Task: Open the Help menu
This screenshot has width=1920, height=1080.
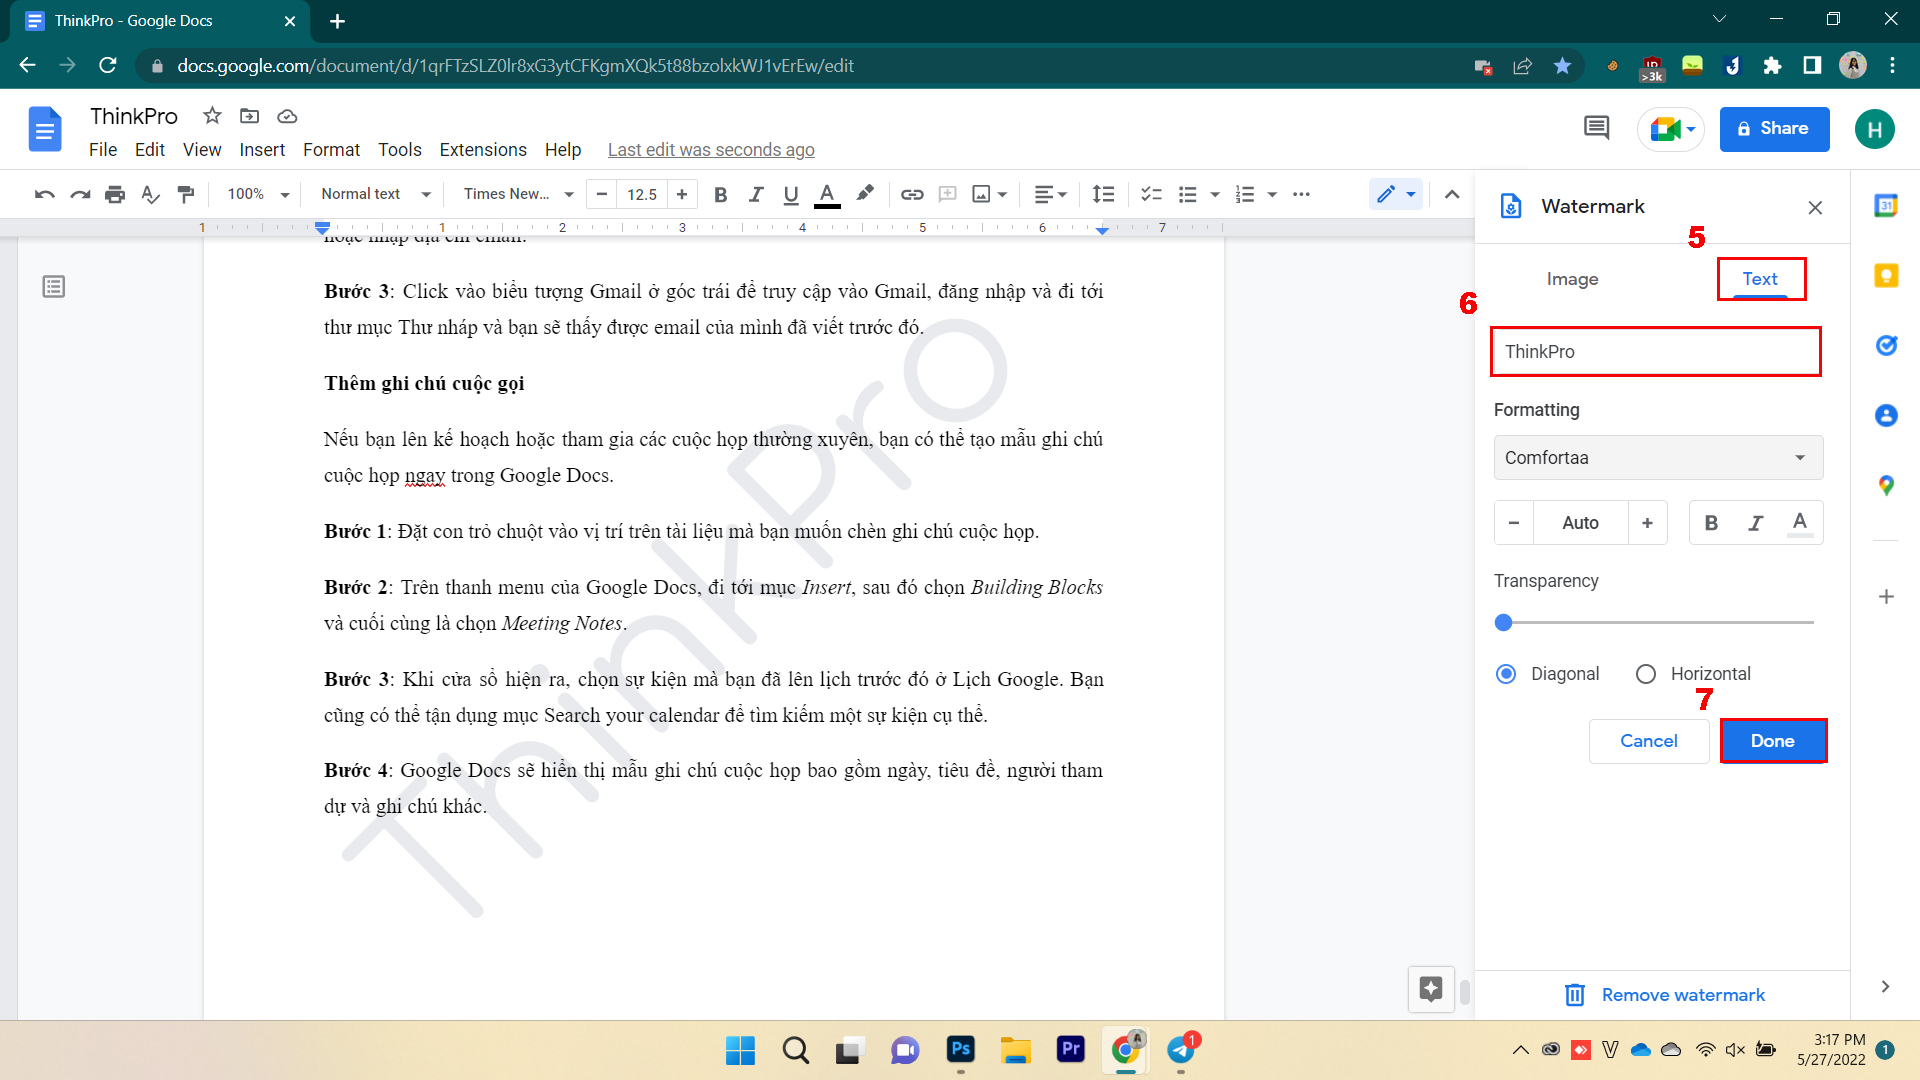Action: pyautogui.click(x=563, y=150)
